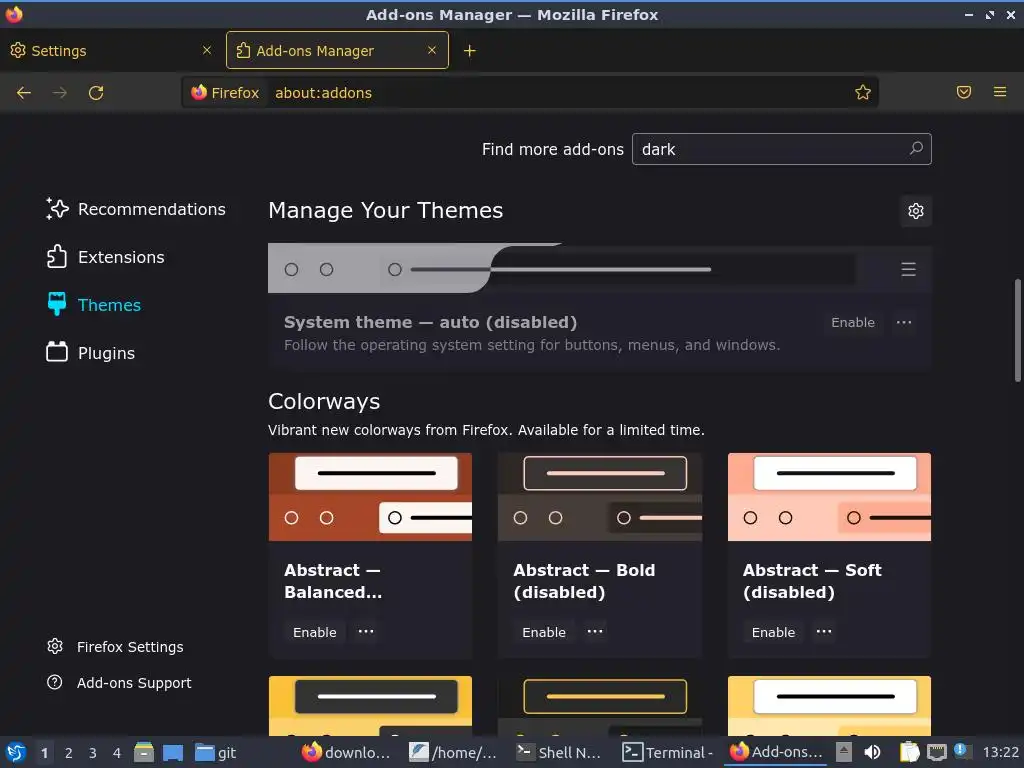Open a new tab with the plus button
This screenshot has width=1024, height=768.
[x=470, y=51]
